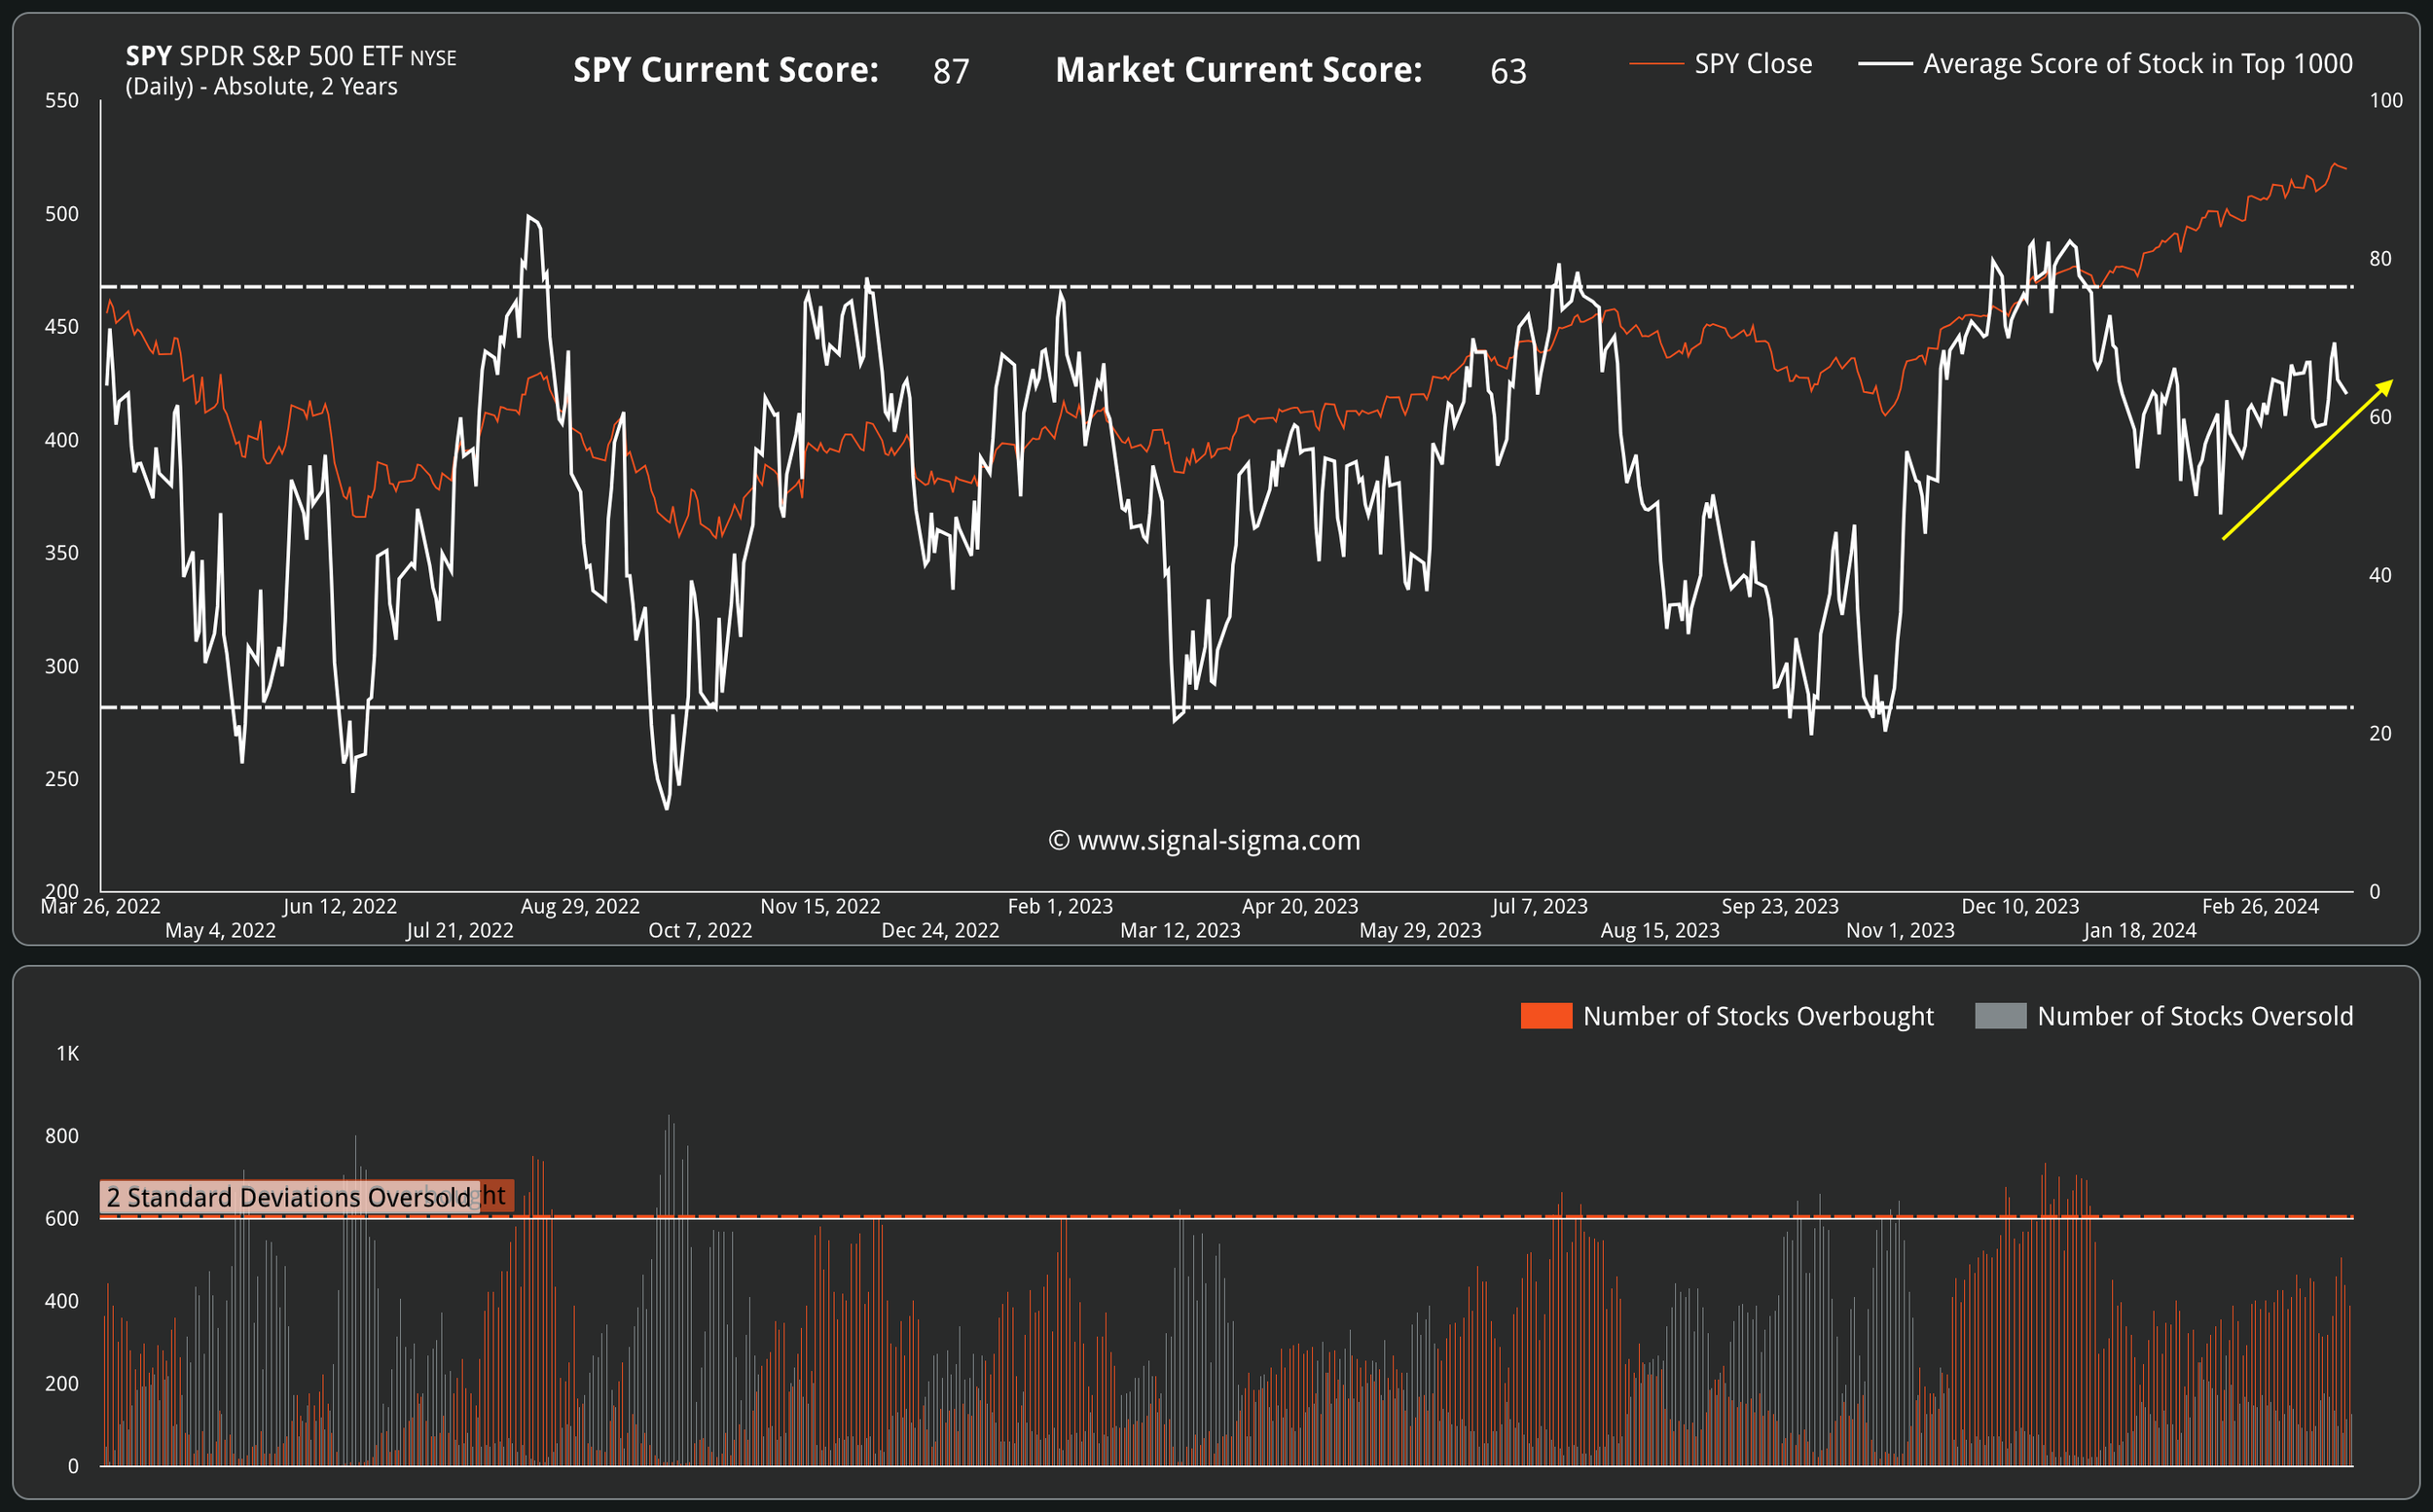Image resolution: width=2433 pixels, height=1512 pixels.
Task: Click the 300 price axis label
Action: pyautogui.click(x=62, y=665)
